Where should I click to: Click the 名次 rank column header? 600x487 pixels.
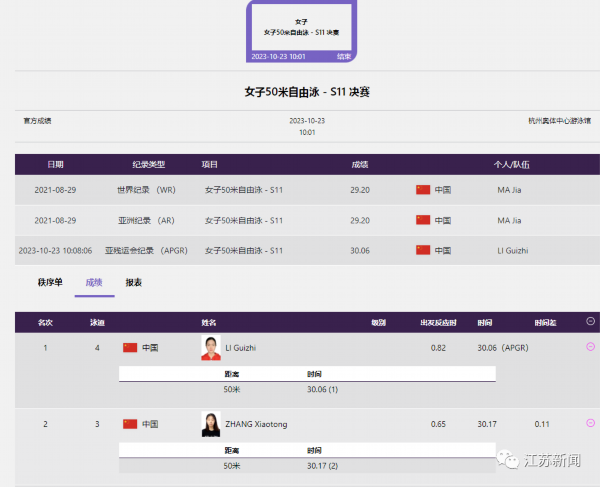point(45,323)
